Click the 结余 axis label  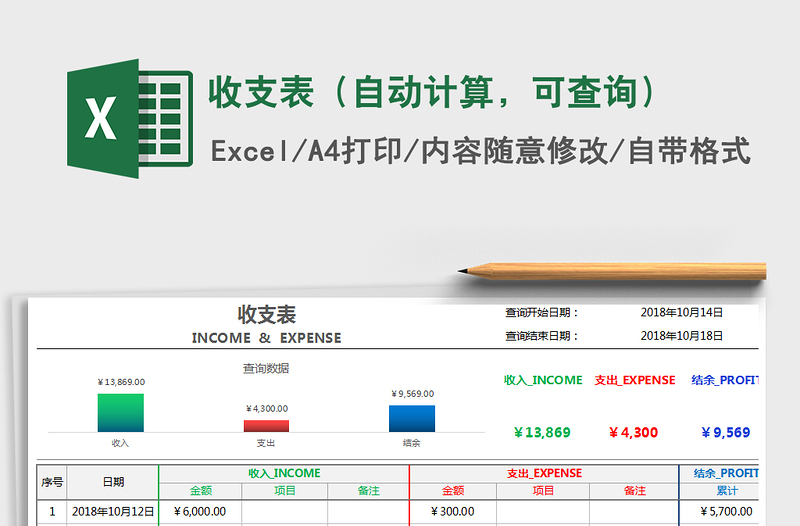coord(411,443)
